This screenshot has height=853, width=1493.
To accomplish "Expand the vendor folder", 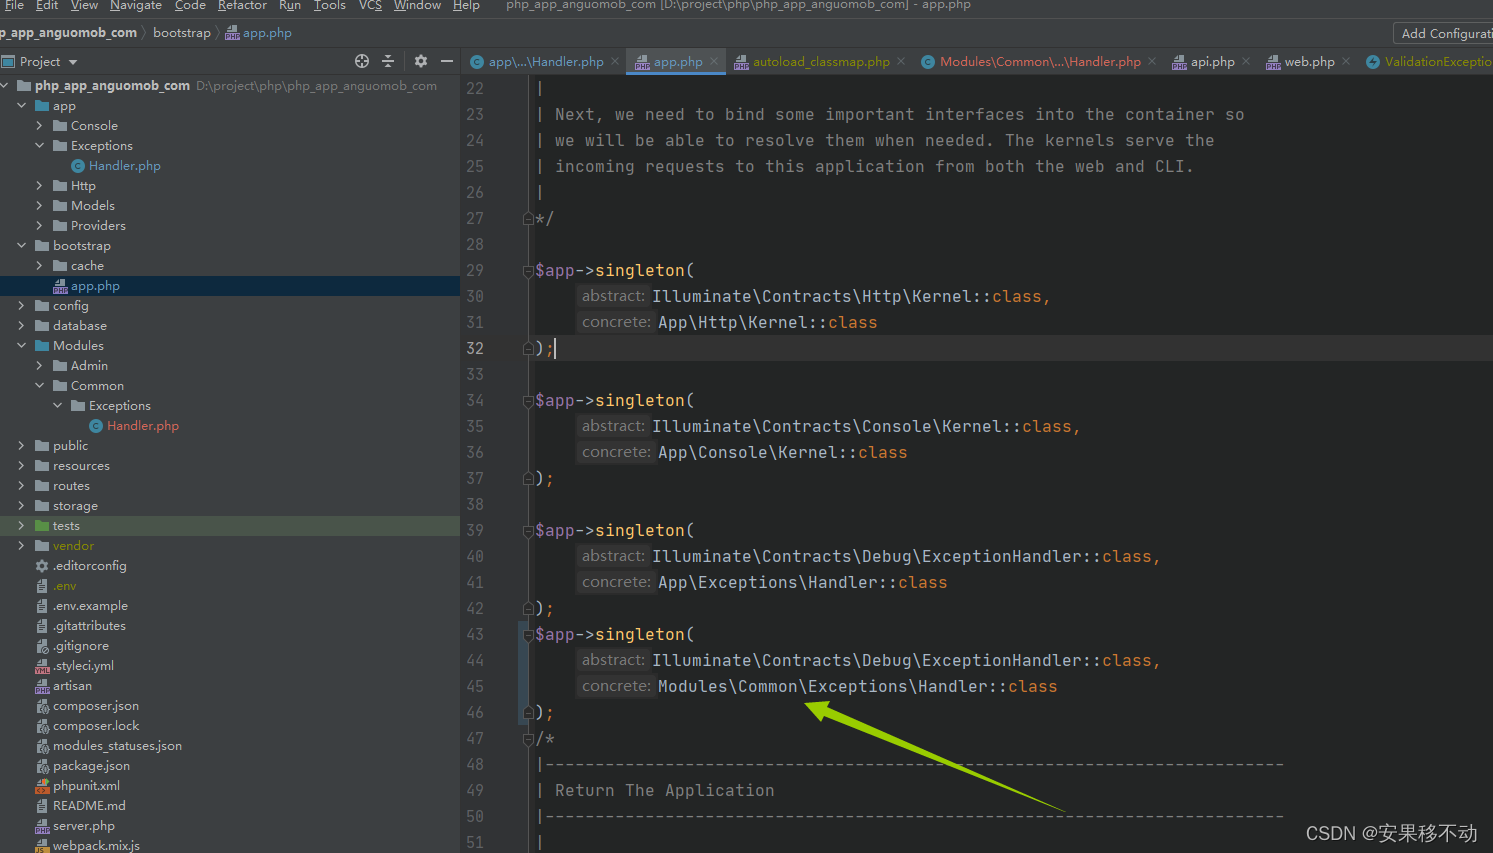I will tap(22, 545).
